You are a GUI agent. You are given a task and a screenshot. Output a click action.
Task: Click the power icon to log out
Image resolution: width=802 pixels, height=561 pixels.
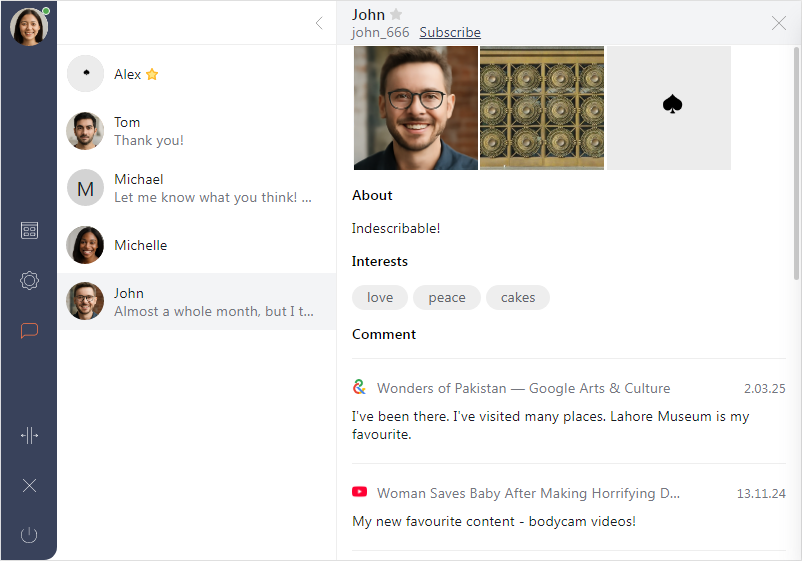(x=29, y=535)
